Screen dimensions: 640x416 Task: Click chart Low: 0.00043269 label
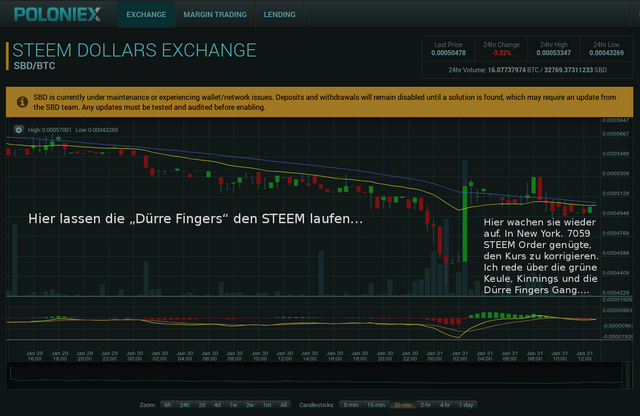pyautogui.click(x=97, y=130)
